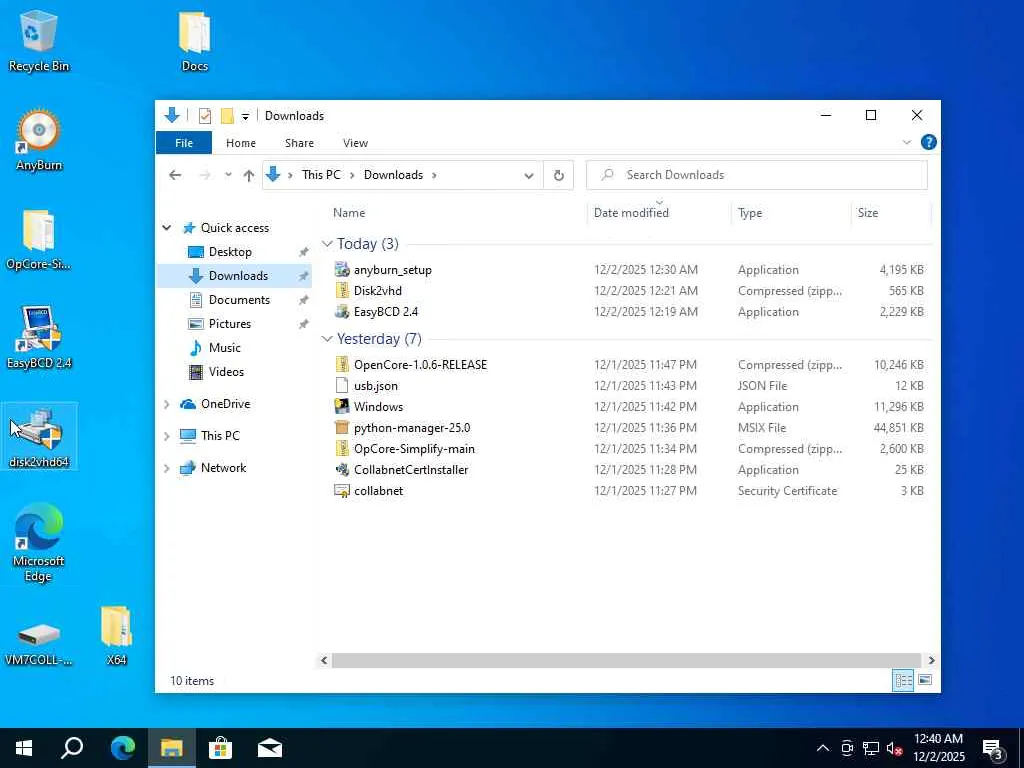Click the horizontal scrollbar track
This screenshot has width=1024, height=768.
[626, 660]
